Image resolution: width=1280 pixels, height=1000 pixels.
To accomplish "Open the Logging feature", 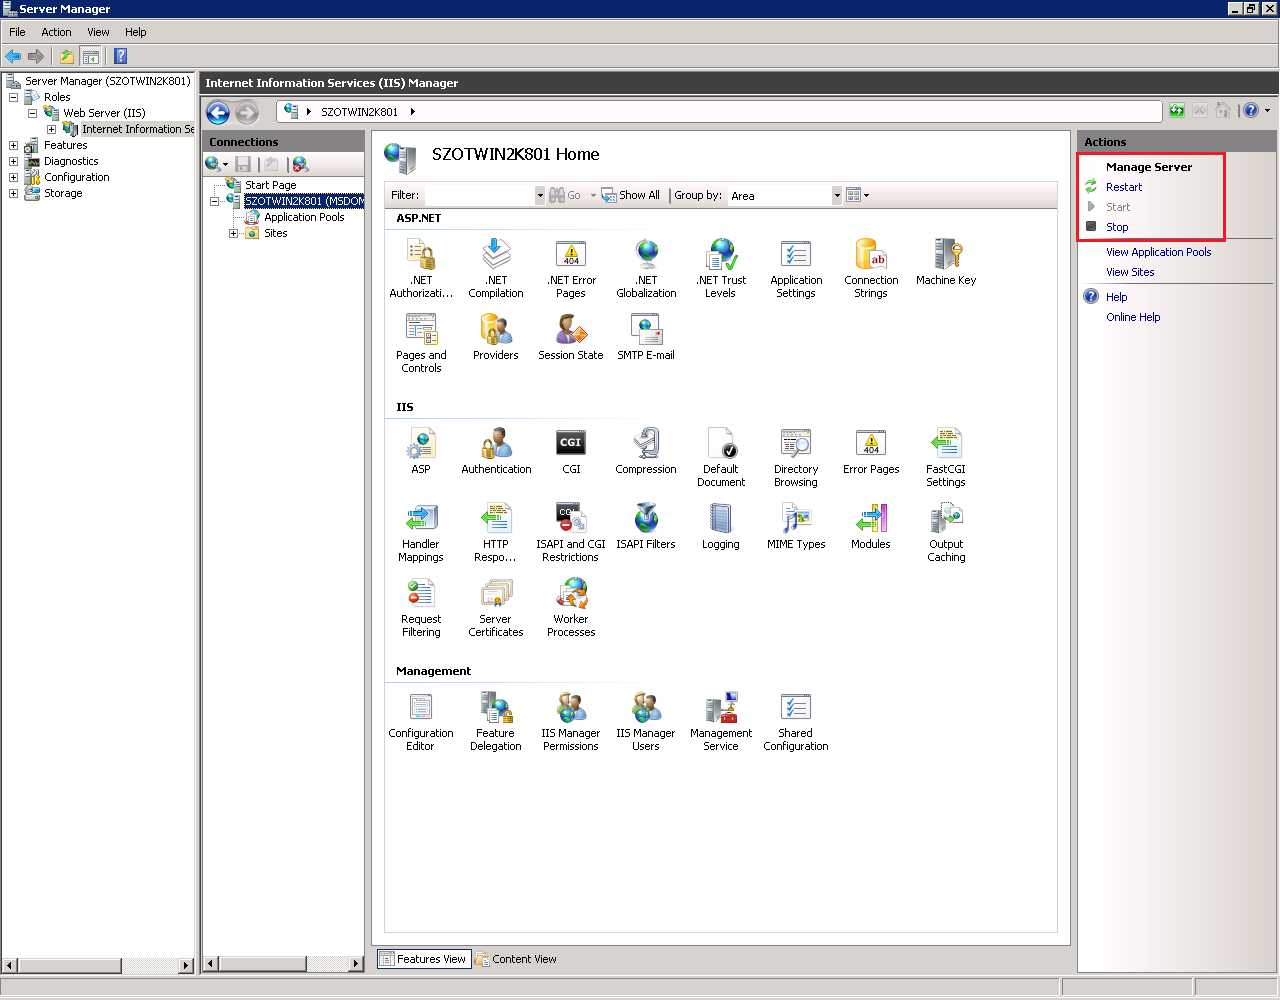I will pos(721,525).
